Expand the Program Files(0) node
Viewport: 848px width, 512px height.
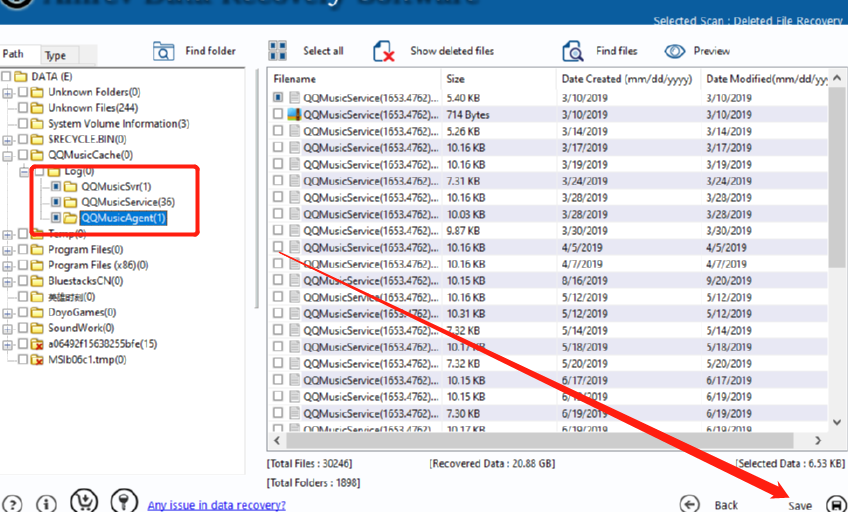8,250
